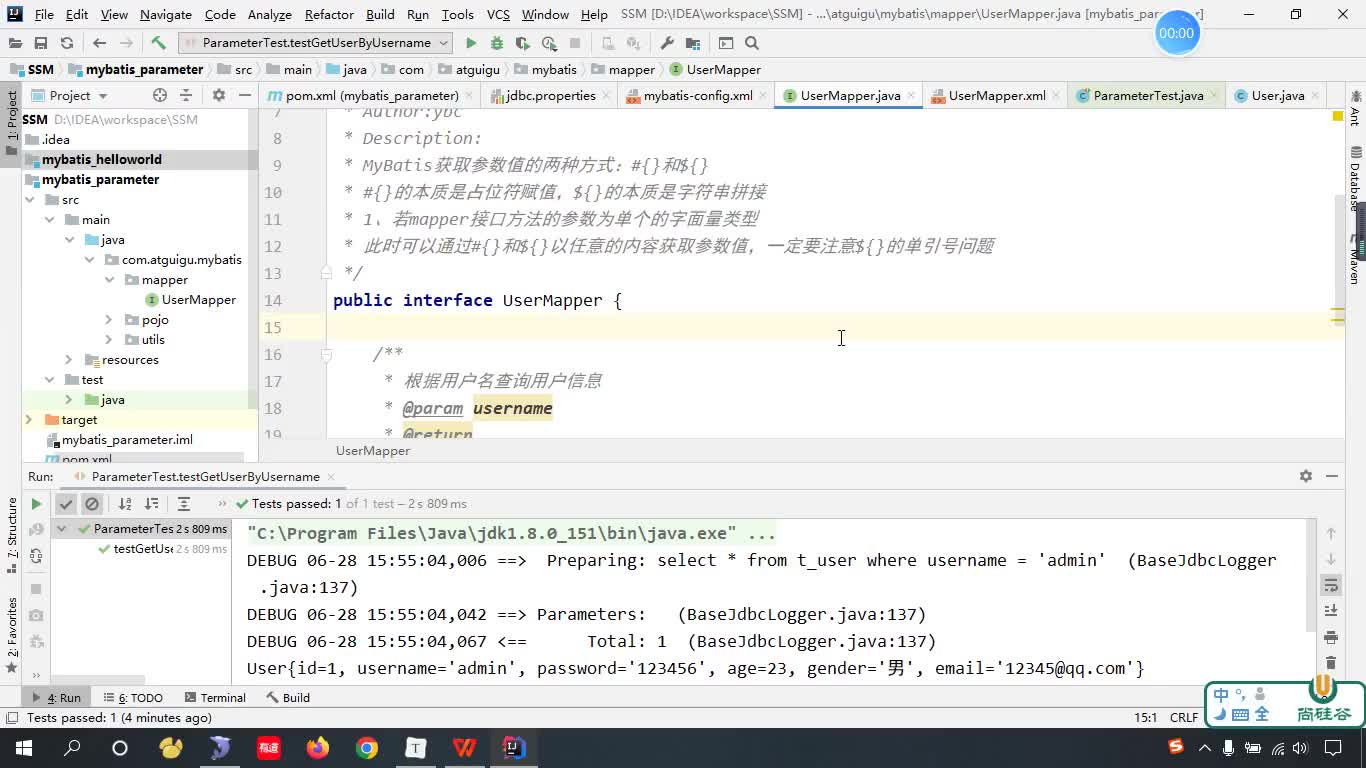1366x768 pixels.
Task: Toggle the Database side panel
Action: [1355, 178]
